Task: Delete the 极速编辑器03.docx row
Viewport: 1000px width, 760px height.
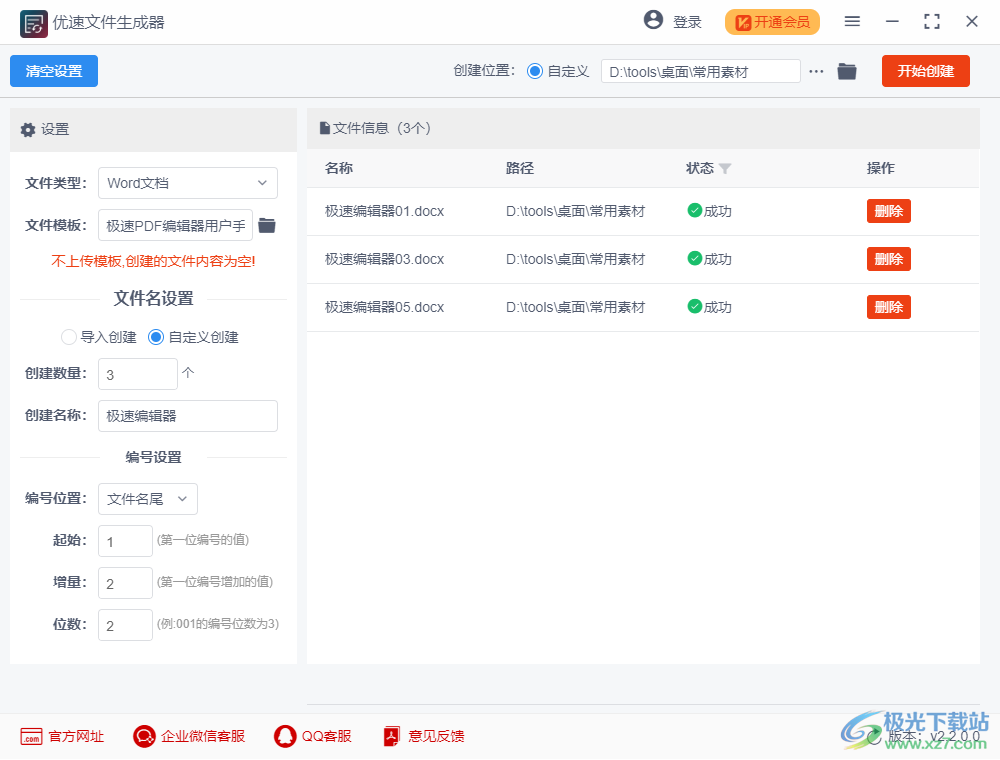Action: click(x=888, y=259)
